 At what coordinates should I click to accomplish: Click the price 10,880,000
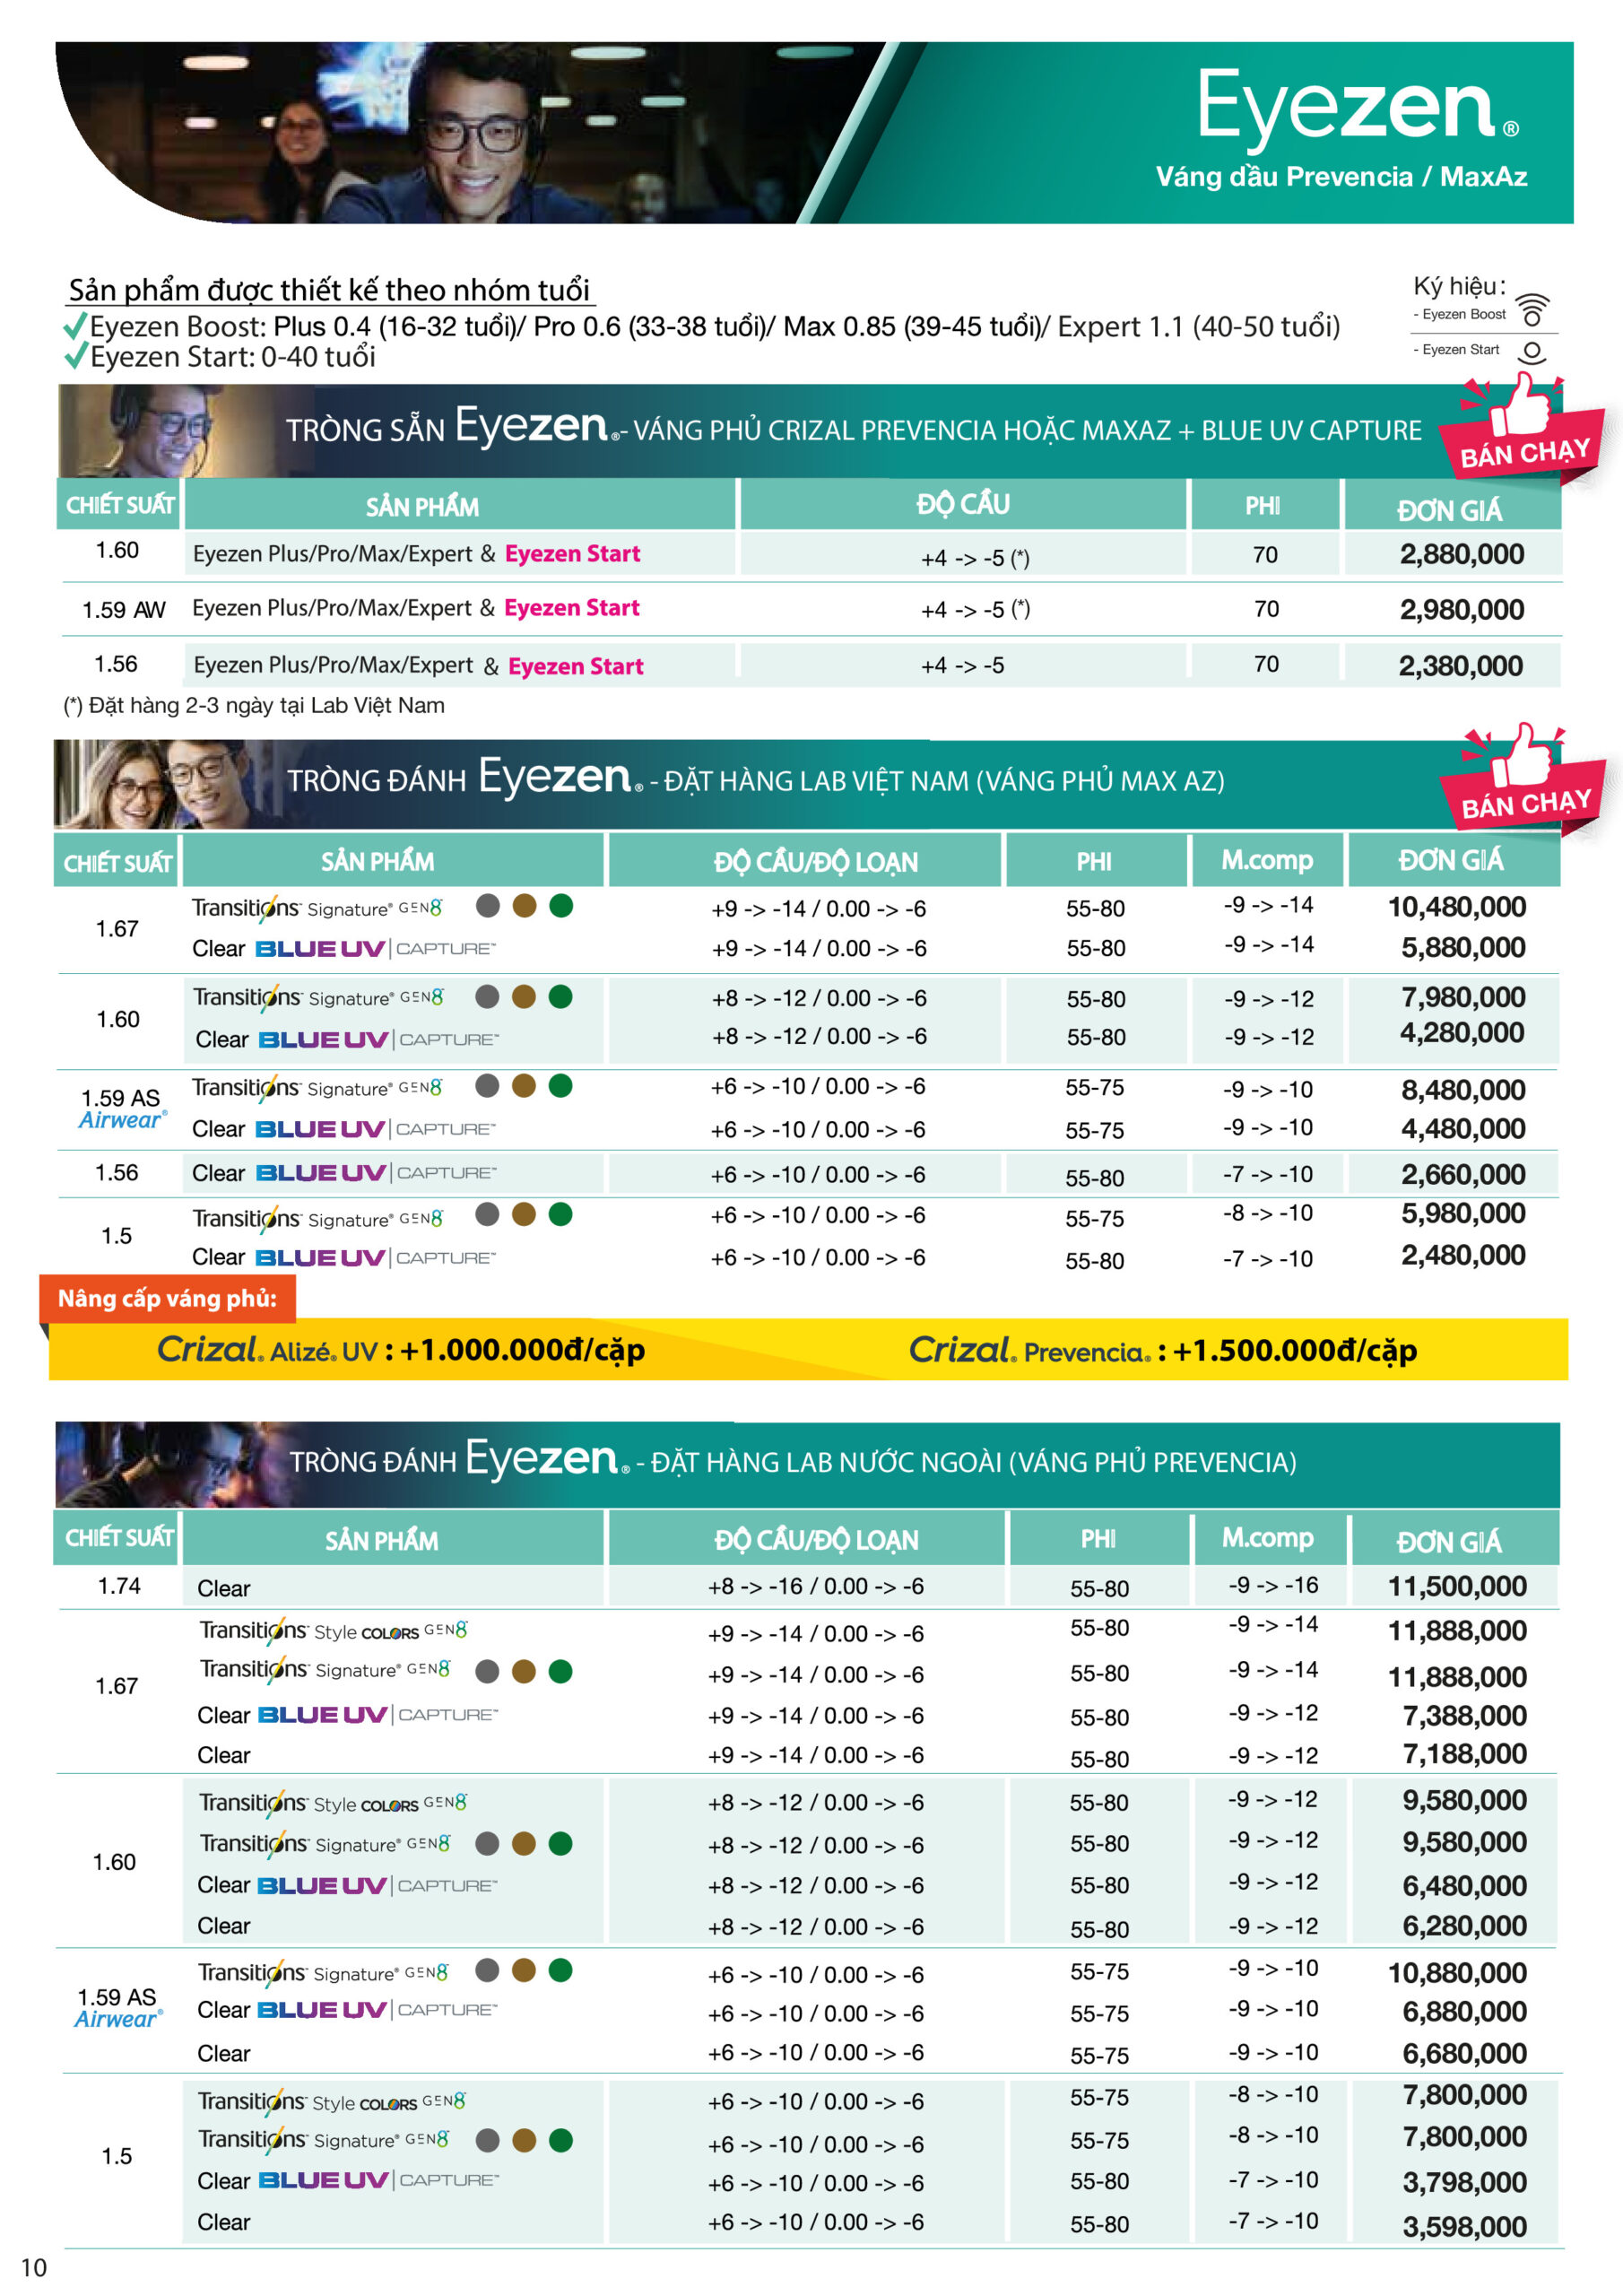tap(1458, 1973)
